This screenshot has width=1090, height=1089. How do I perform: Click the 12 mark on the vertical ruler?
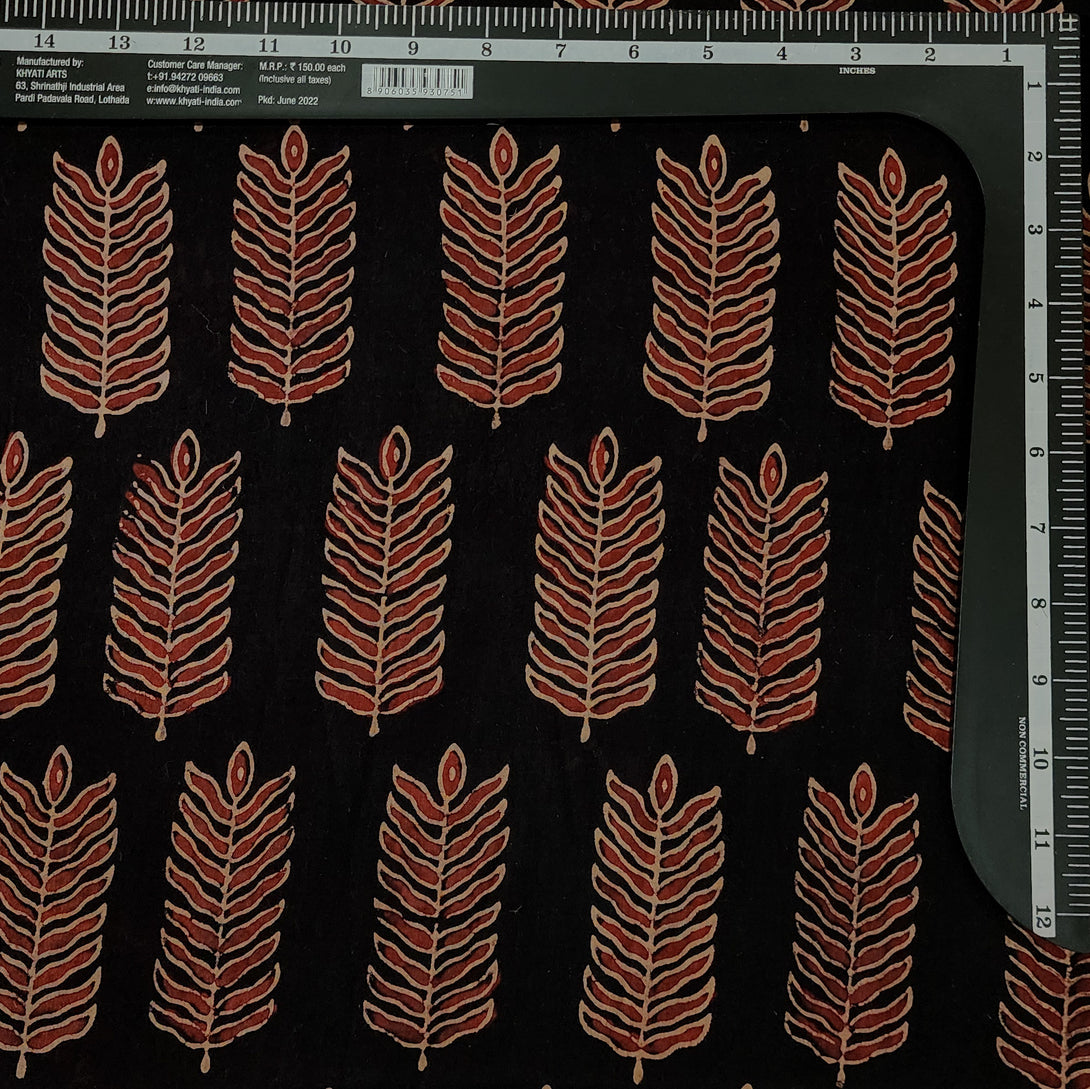tap(1043, 916)
